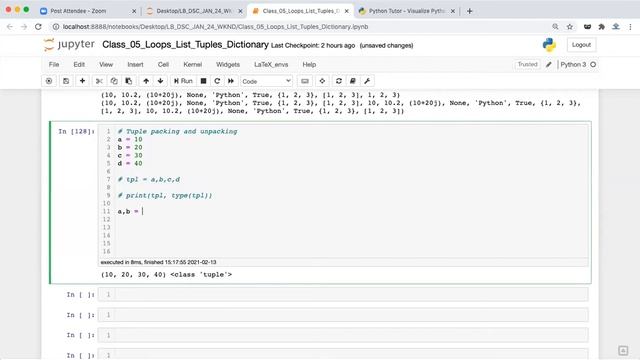Open the Edit menu
Viewport: 640px width, 360px height.
click(79, 64)
